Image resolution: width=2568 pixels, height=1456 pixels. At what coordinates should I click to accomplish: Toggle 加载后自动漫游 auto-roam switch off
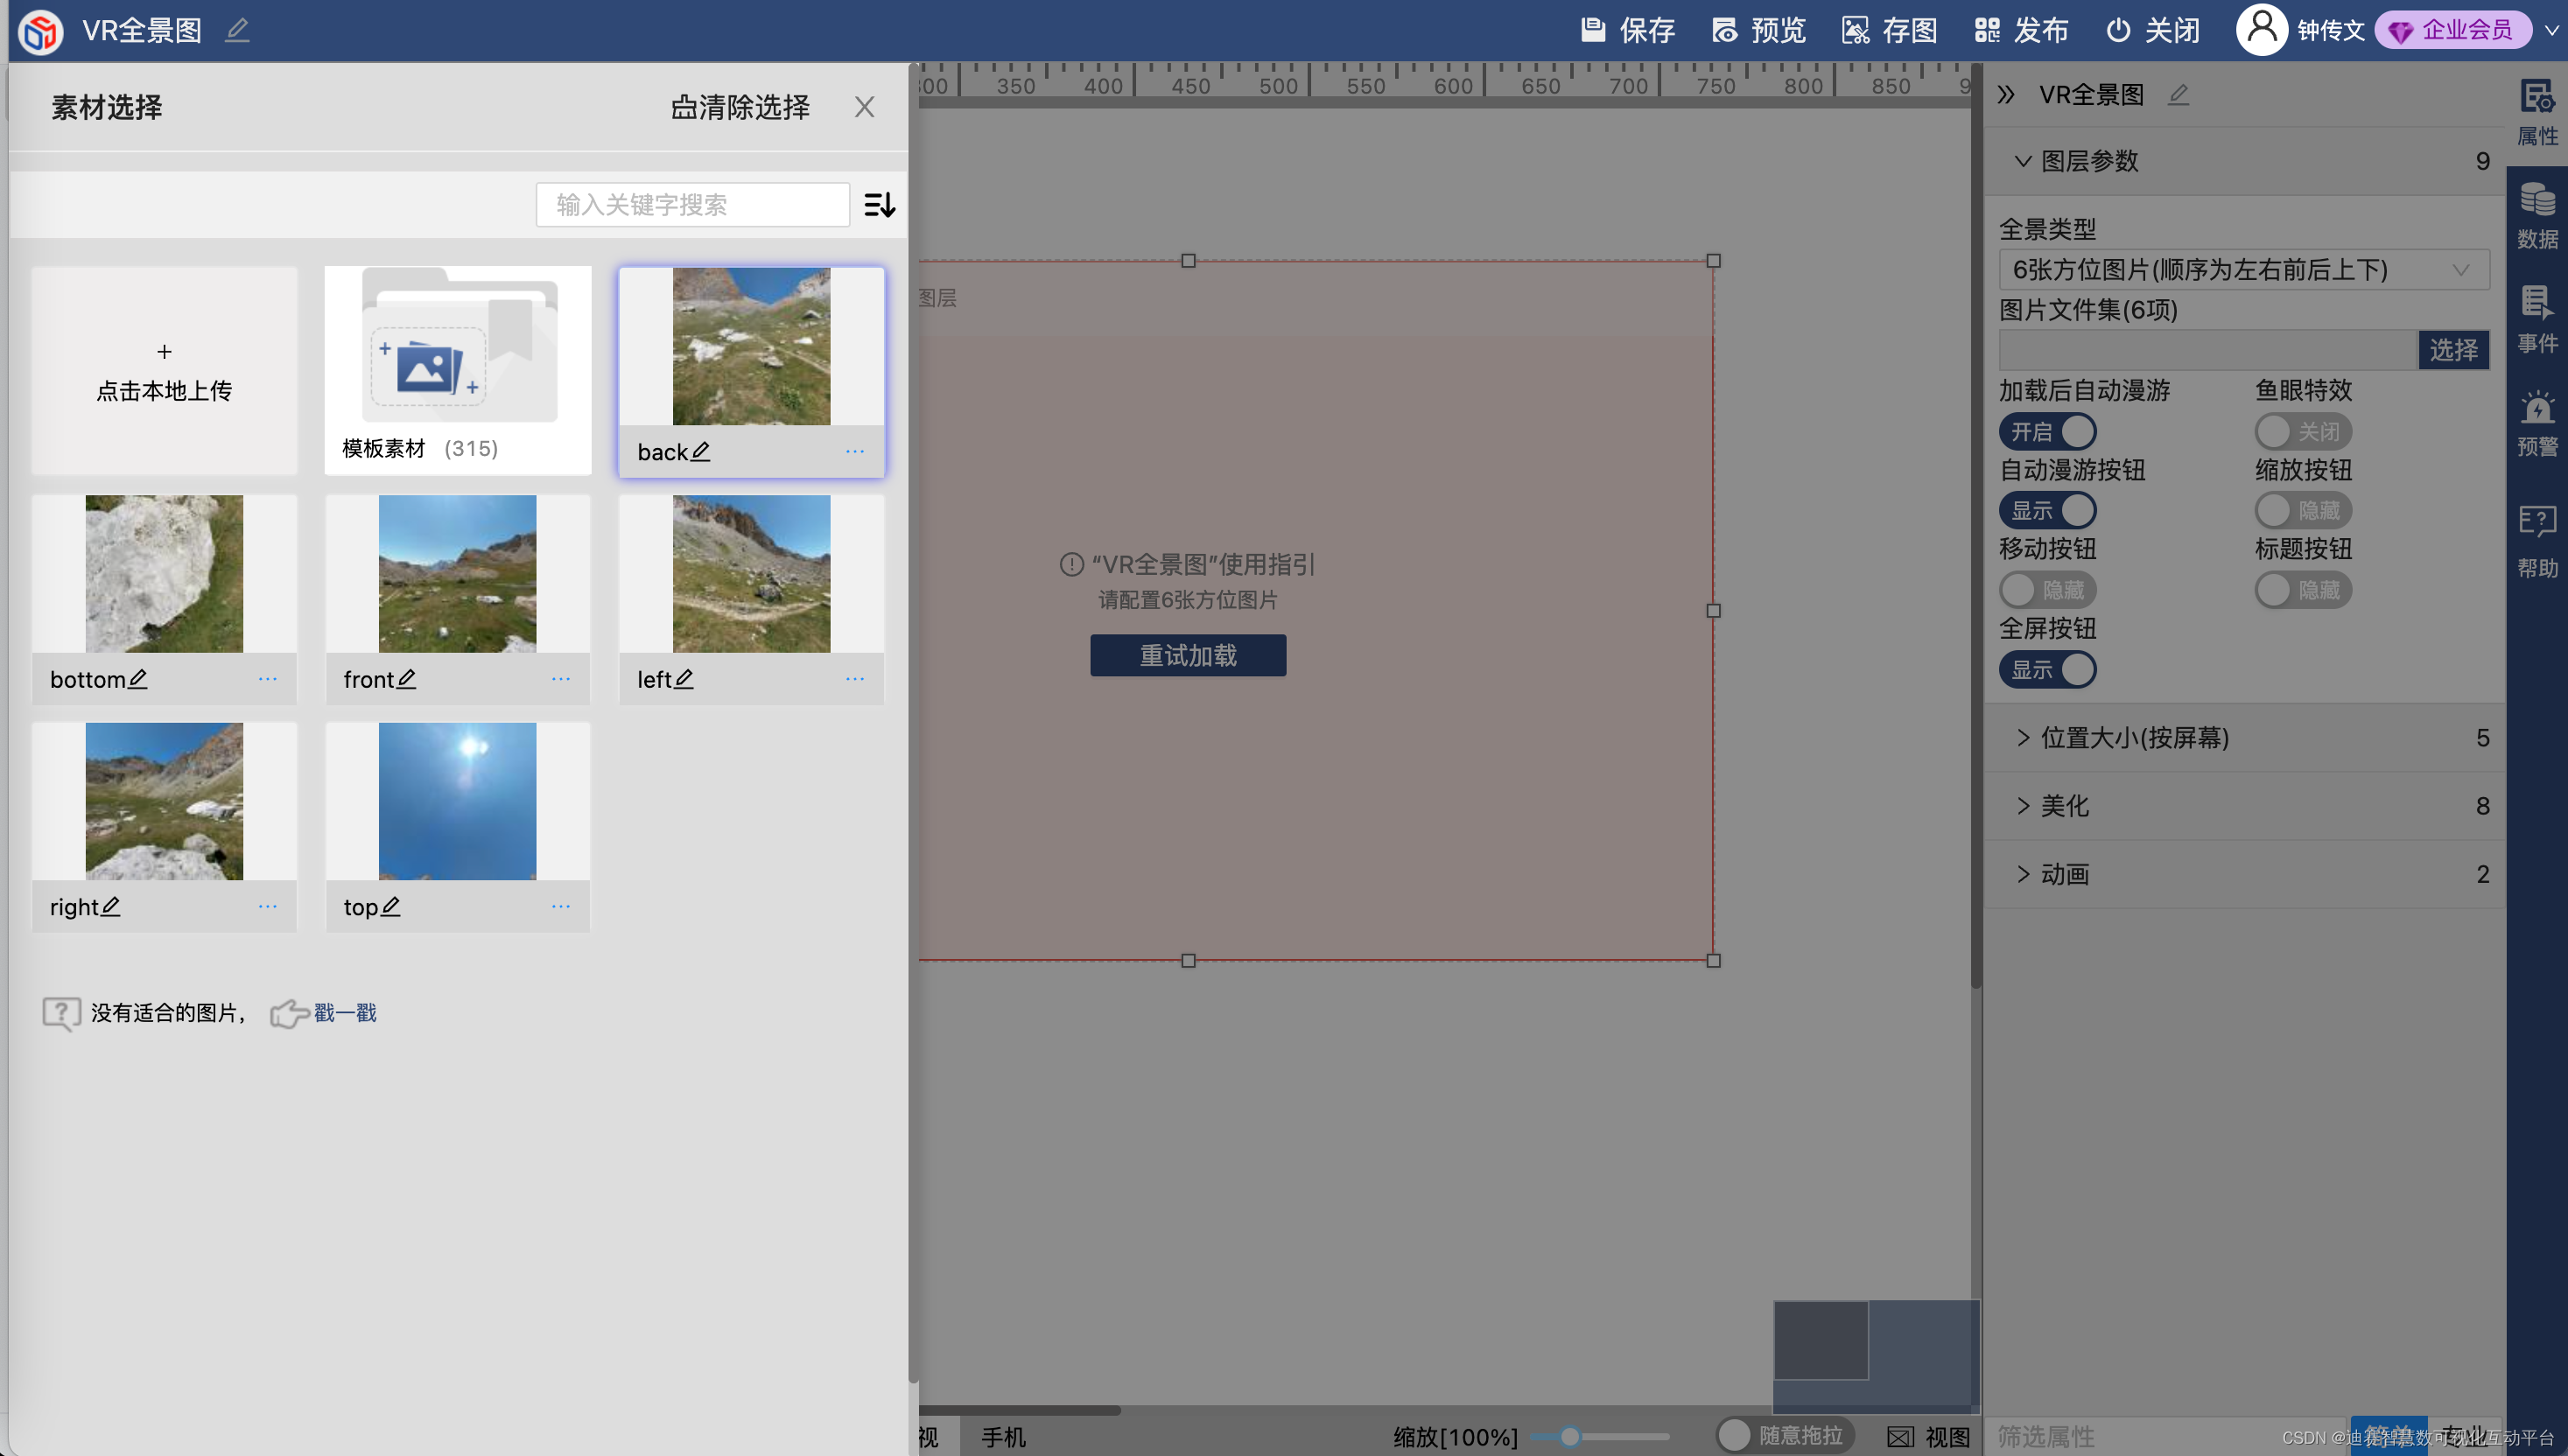tap(2047, 432)
